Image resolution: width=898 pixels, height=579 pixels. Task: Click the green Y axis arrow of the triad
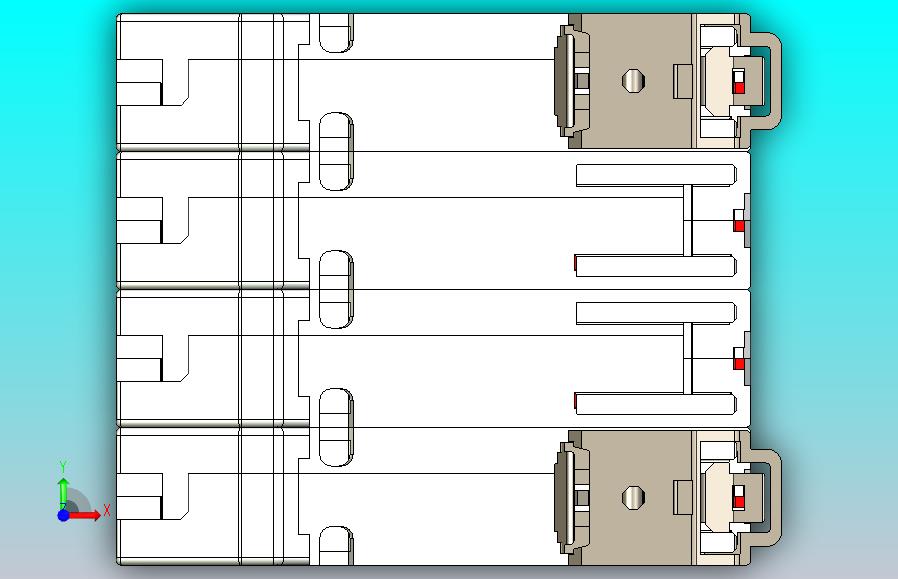tap(64, 493)
